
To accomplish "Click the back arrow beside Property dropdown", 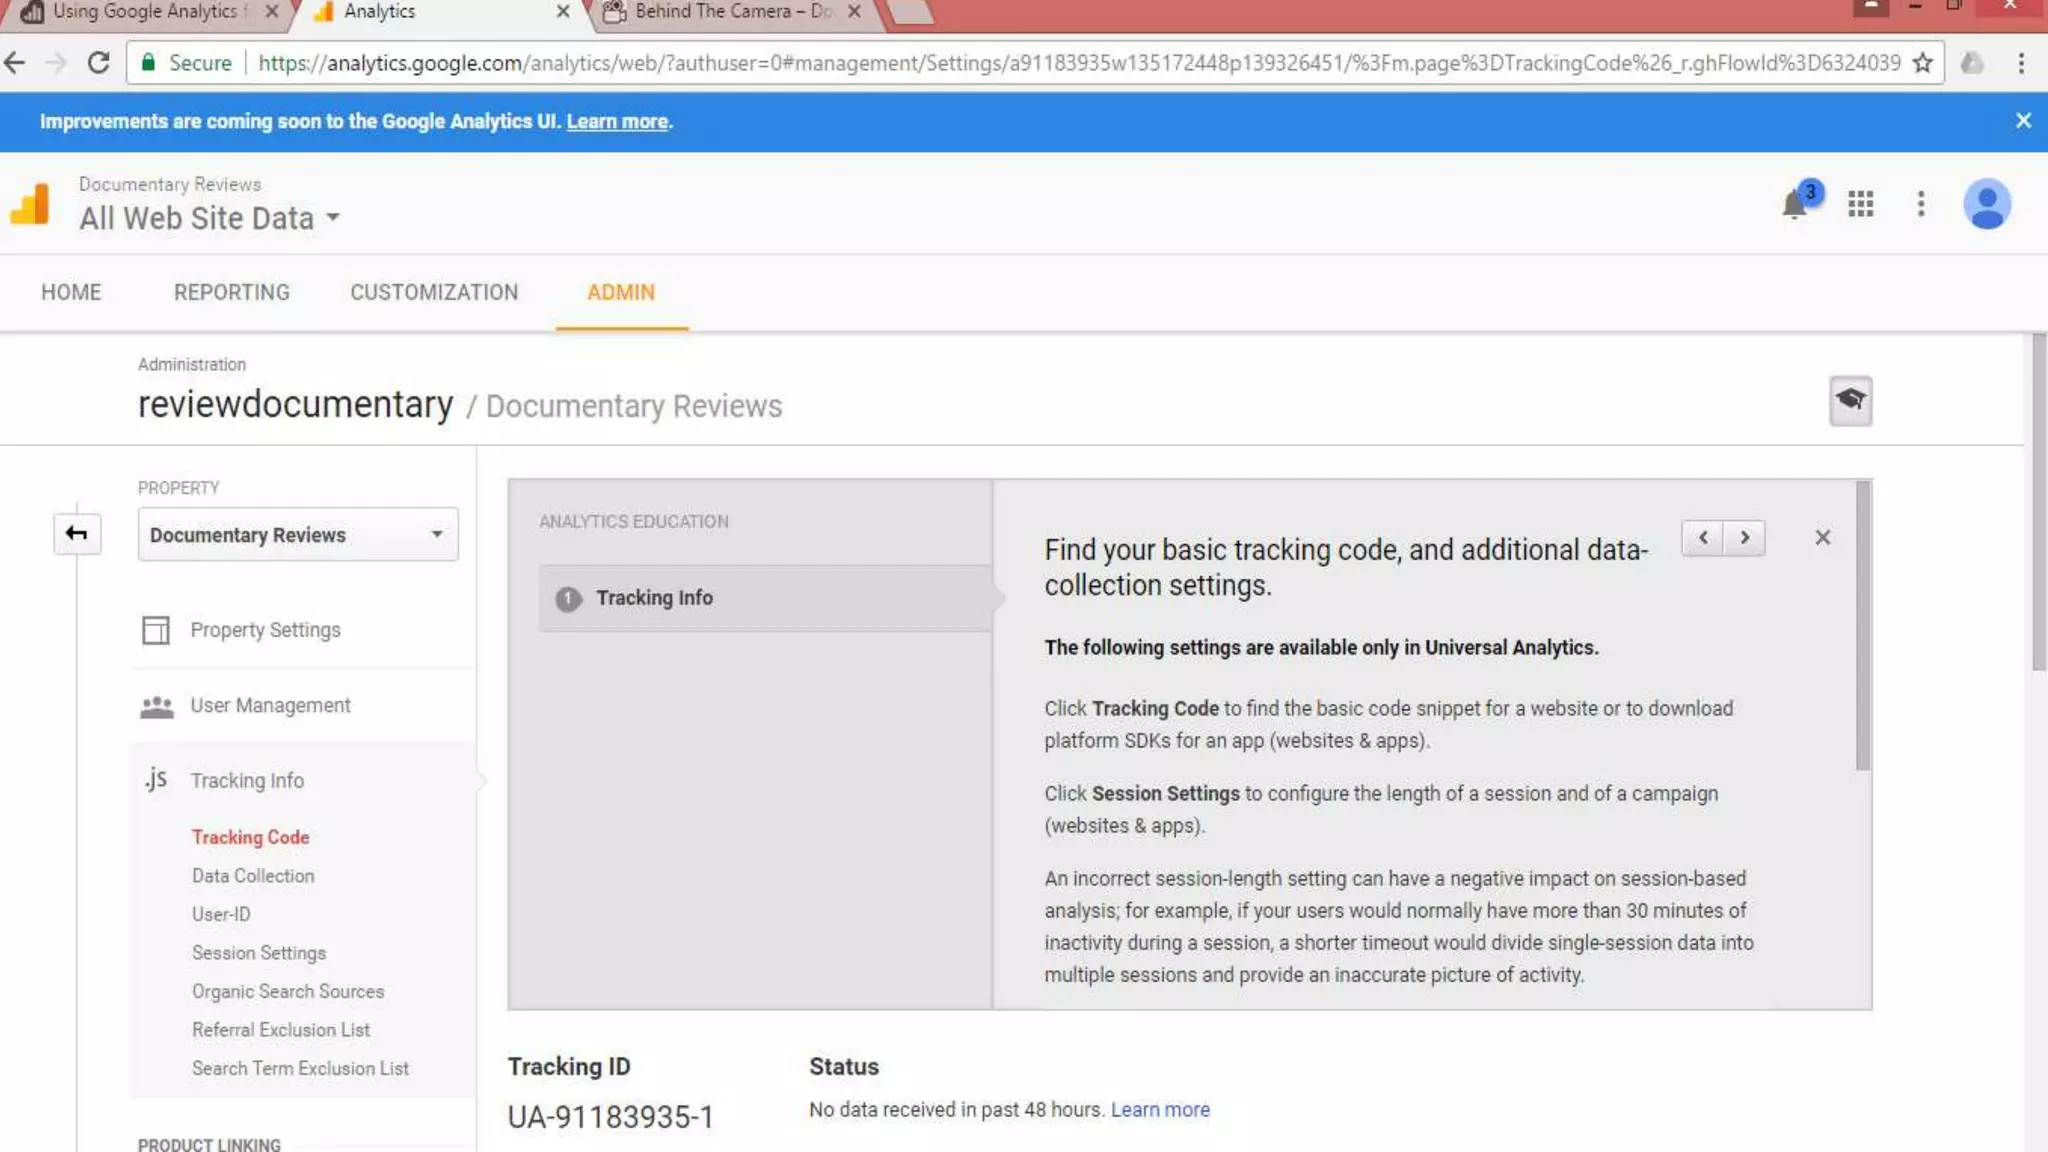I will [x=77, y=533].
